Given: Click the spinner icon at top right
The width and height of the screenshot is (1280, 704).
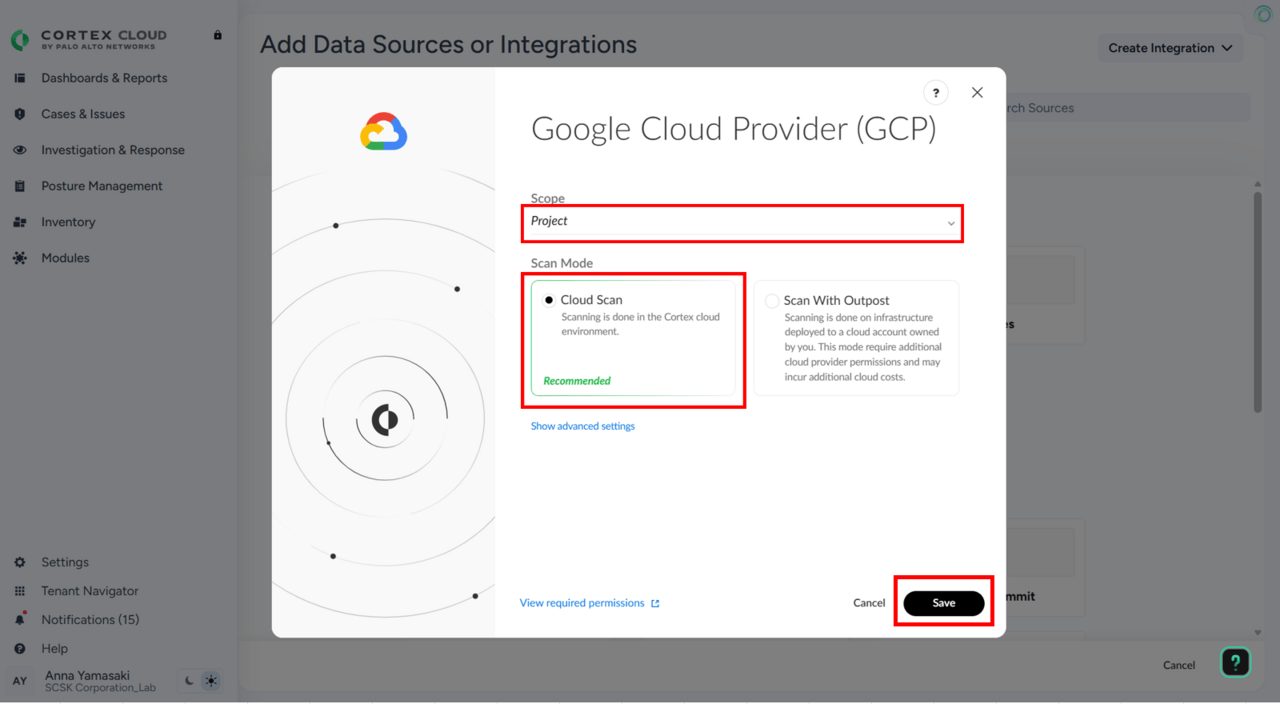Looking at the screenshot, I should coord(1263,13).
